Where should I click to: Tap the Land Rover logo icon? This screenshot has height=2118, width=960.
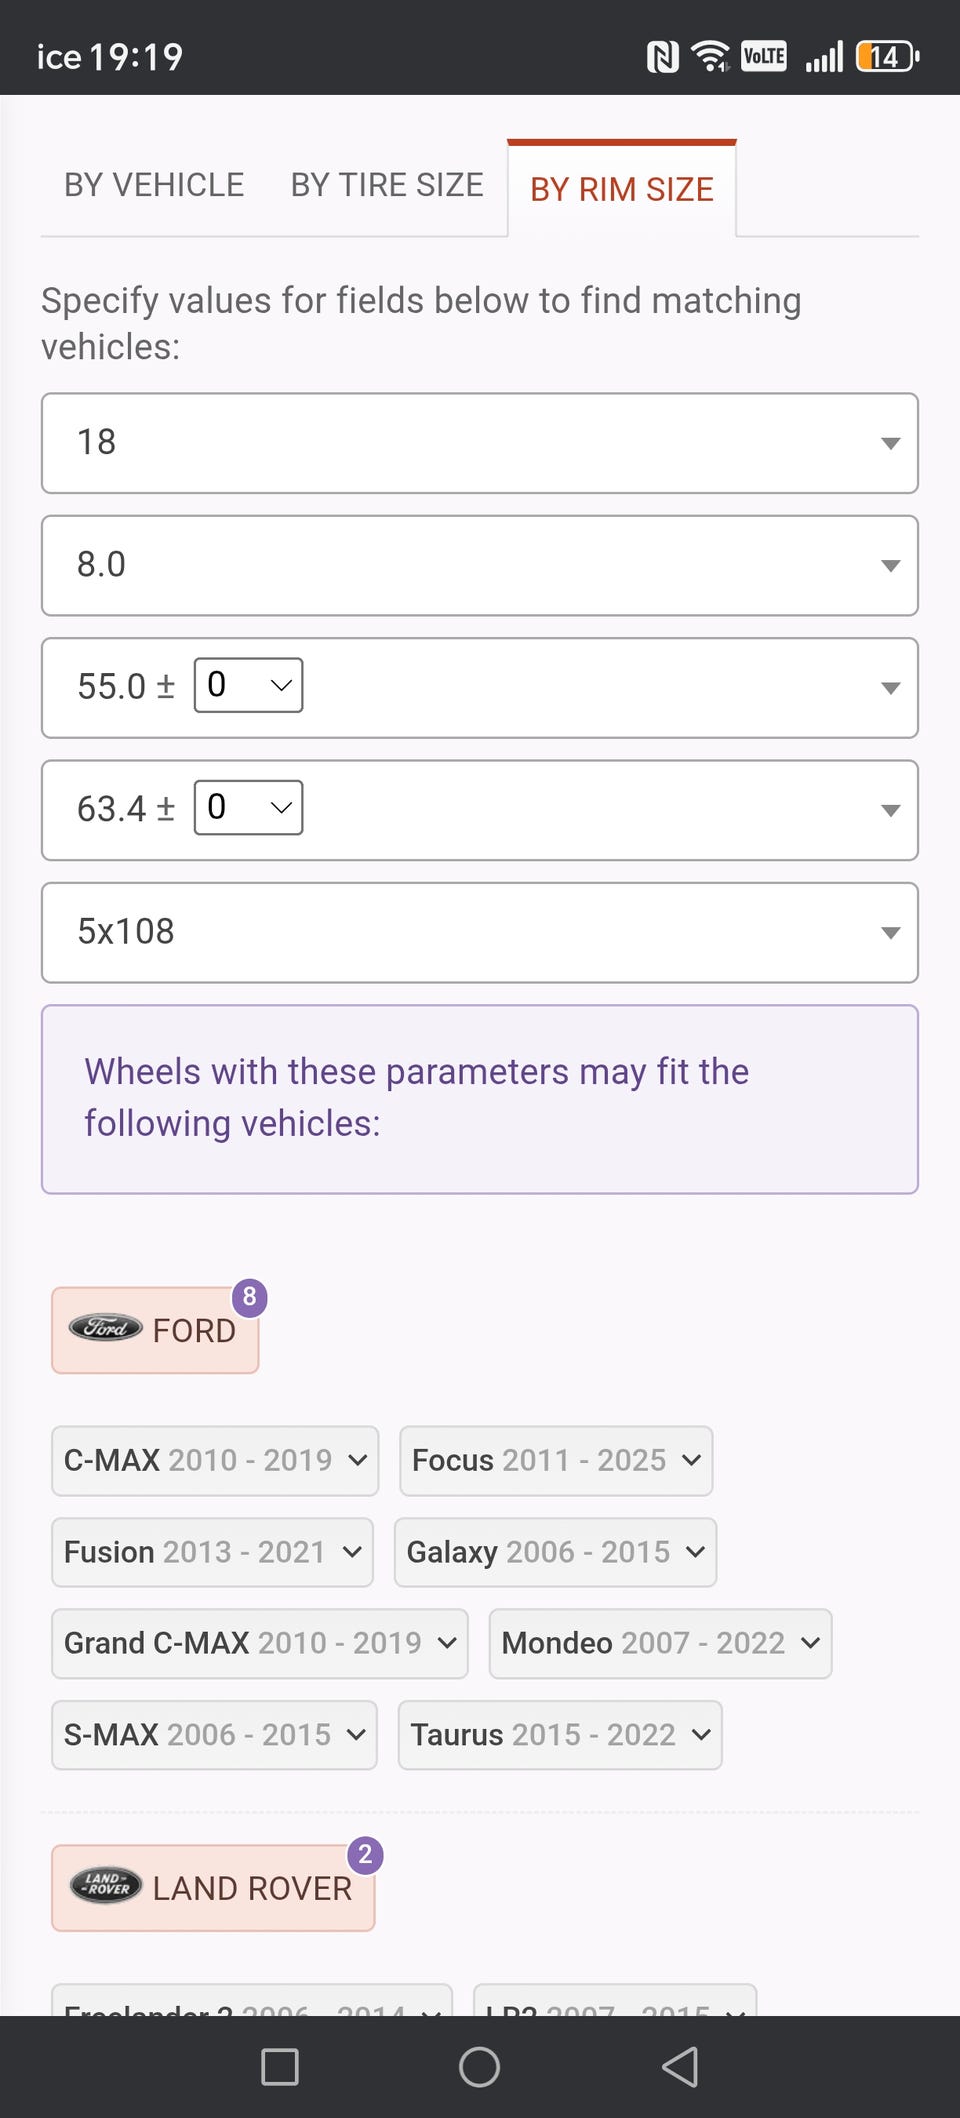click(105, 1886)
